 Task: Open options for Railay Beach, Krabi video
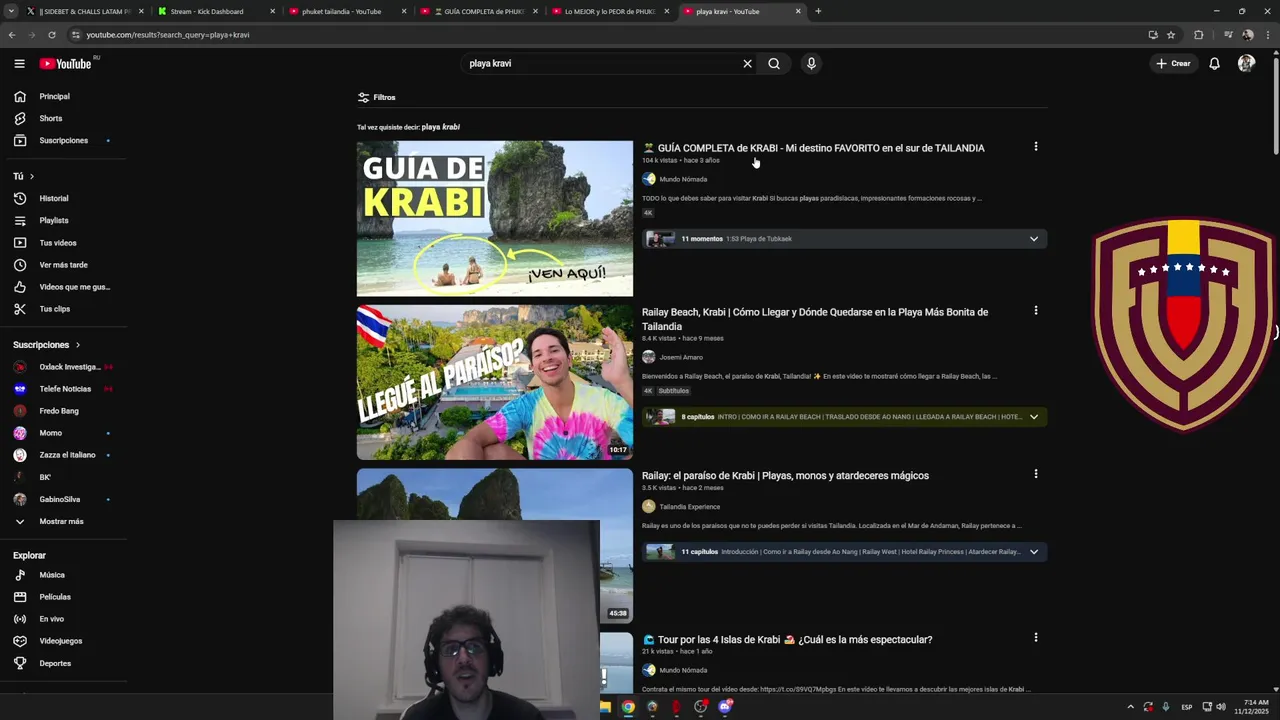click(x=1035, y=311)
